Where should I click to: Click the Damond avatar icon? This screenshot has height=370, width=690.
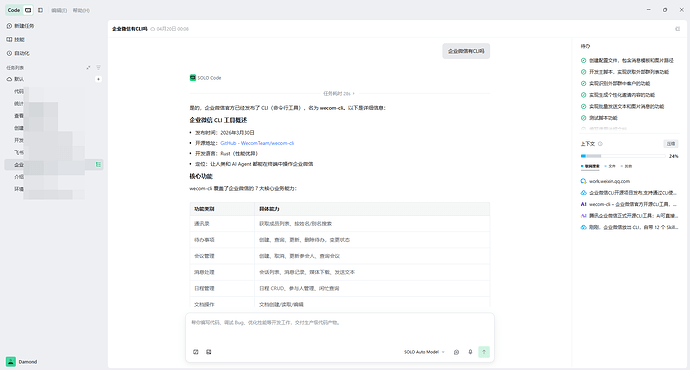coord(11,362)
